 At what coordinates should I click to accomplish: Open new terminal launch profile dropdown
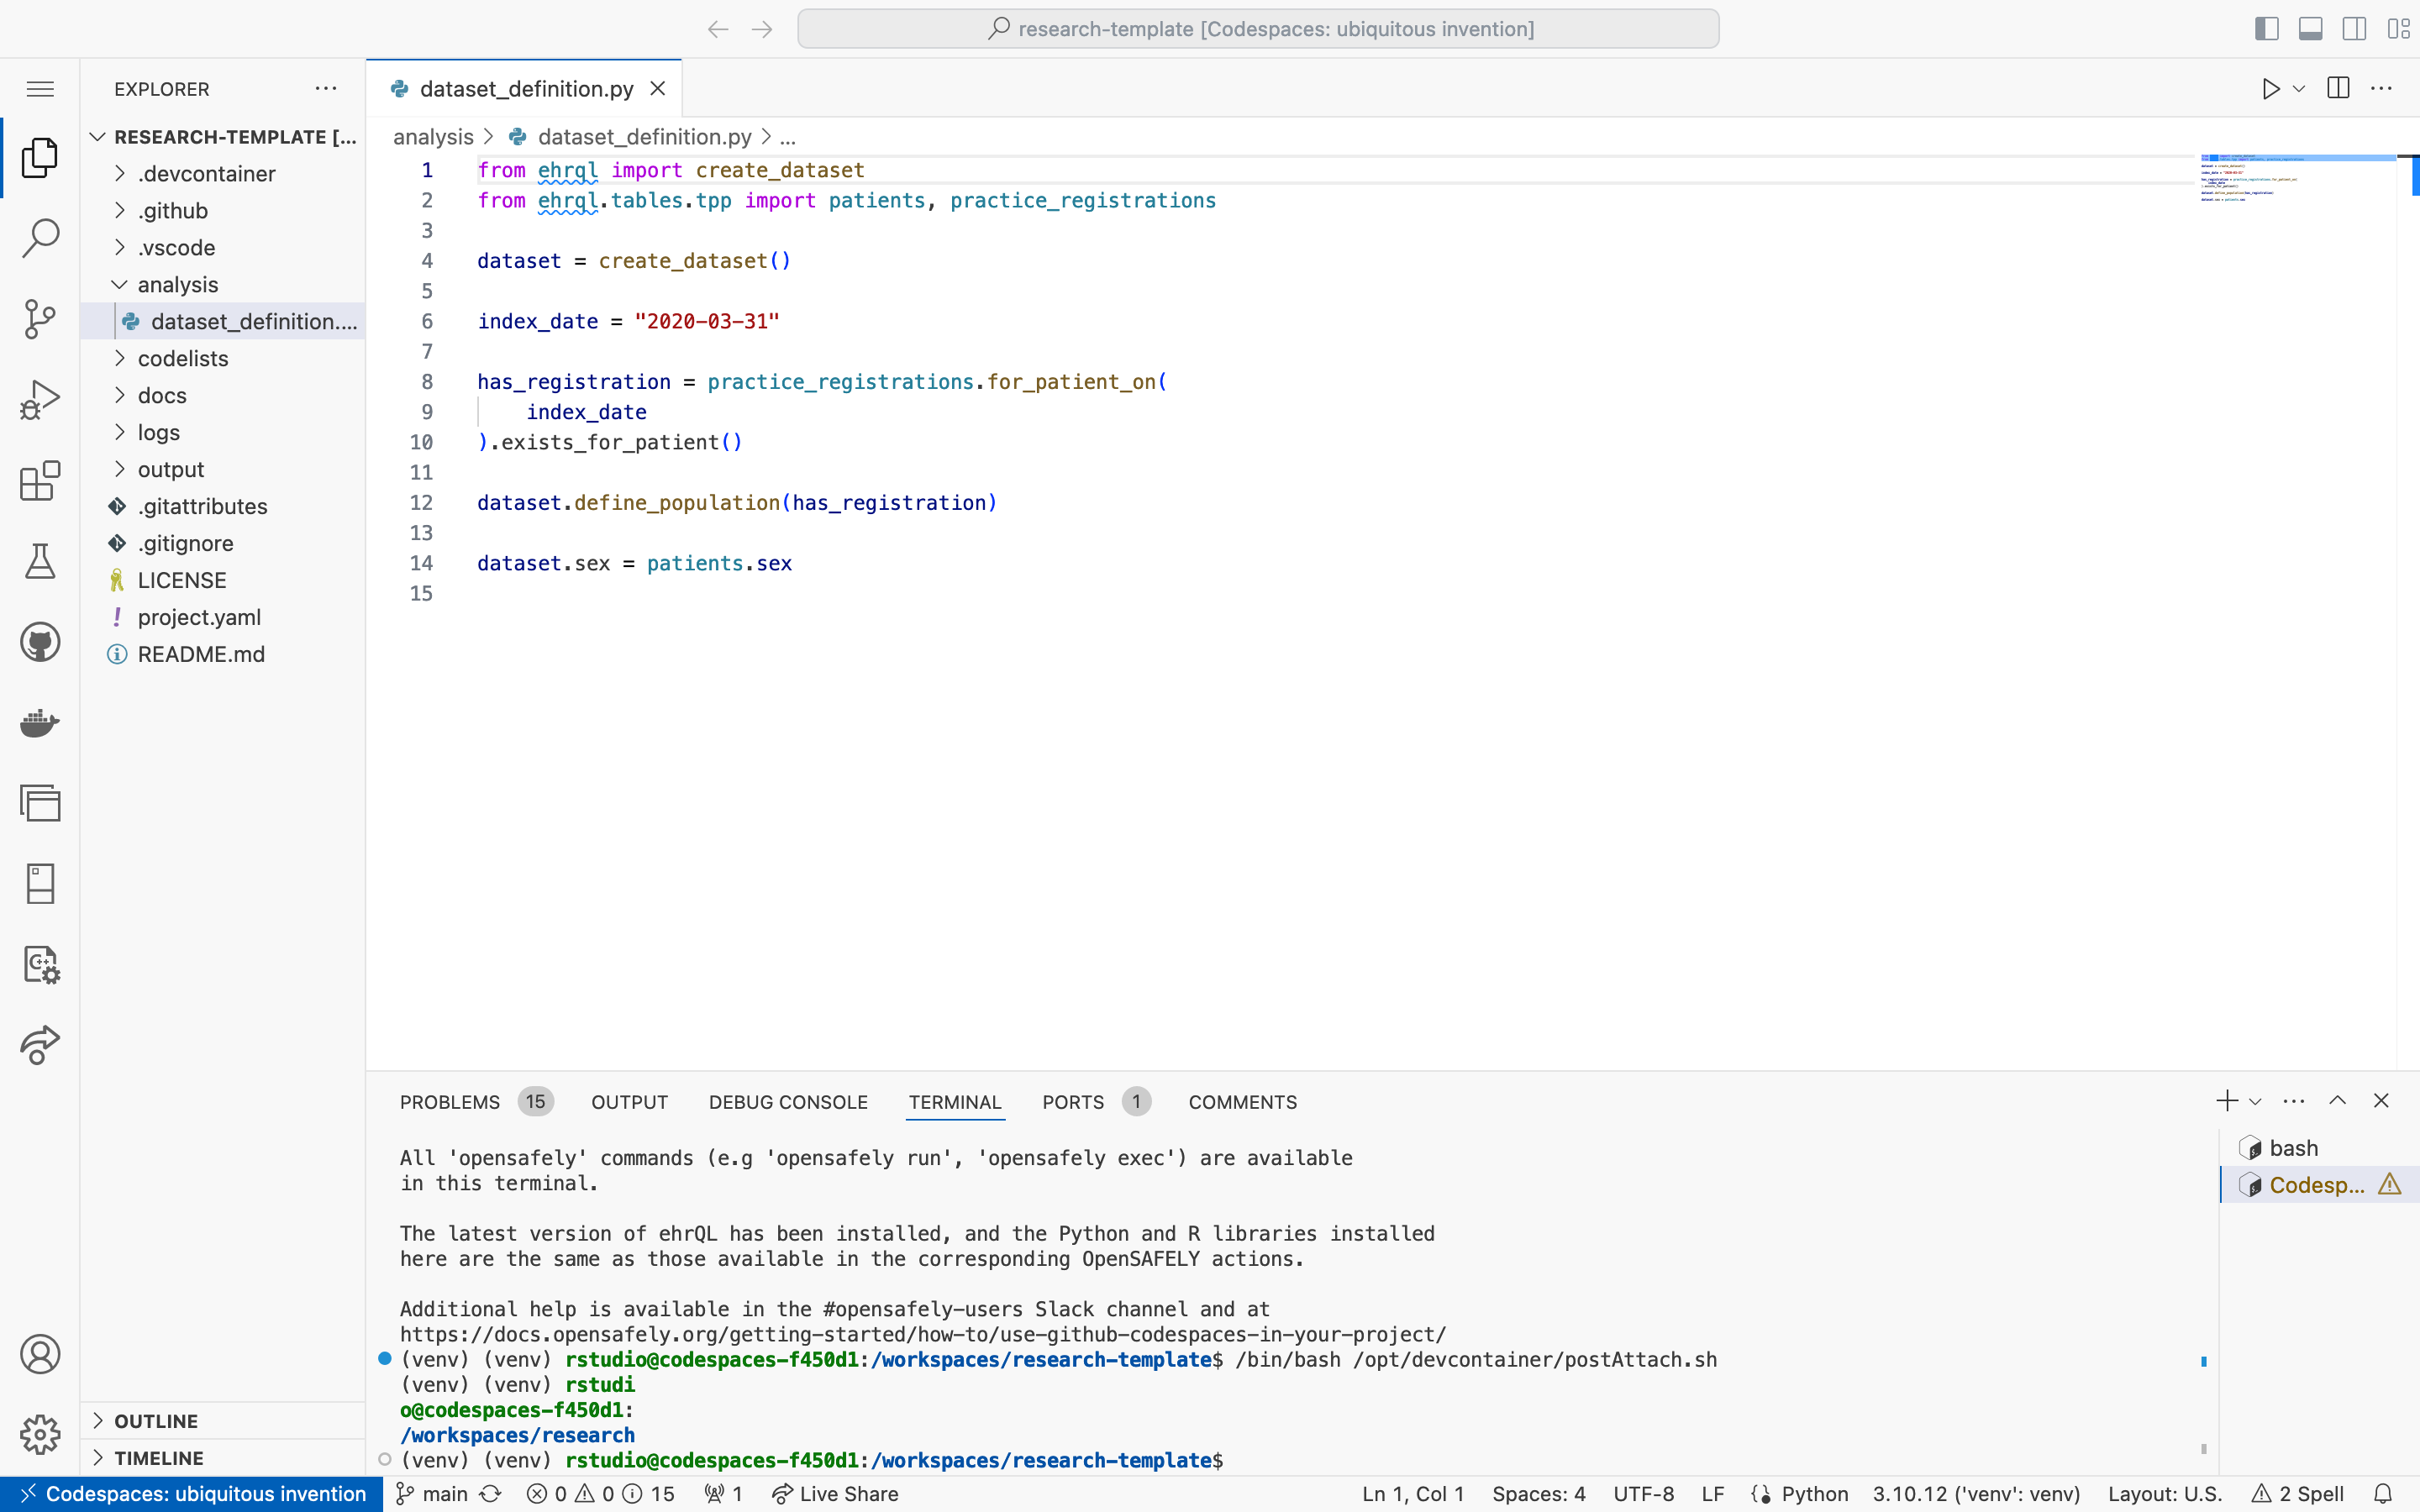pyautogui.click(x=2255, y=1101)
